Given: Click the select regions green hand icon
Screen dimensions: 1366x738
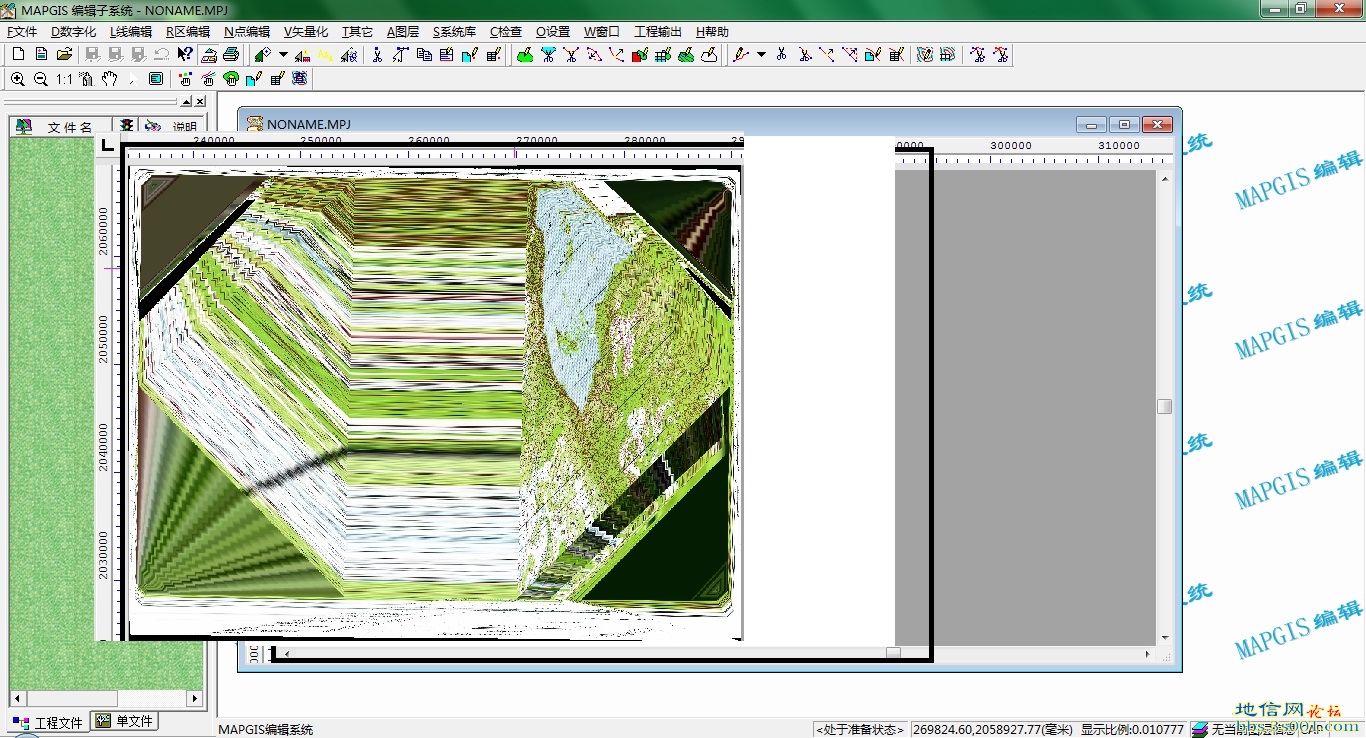Looking at the screenshot, I should tap(232, 78).
